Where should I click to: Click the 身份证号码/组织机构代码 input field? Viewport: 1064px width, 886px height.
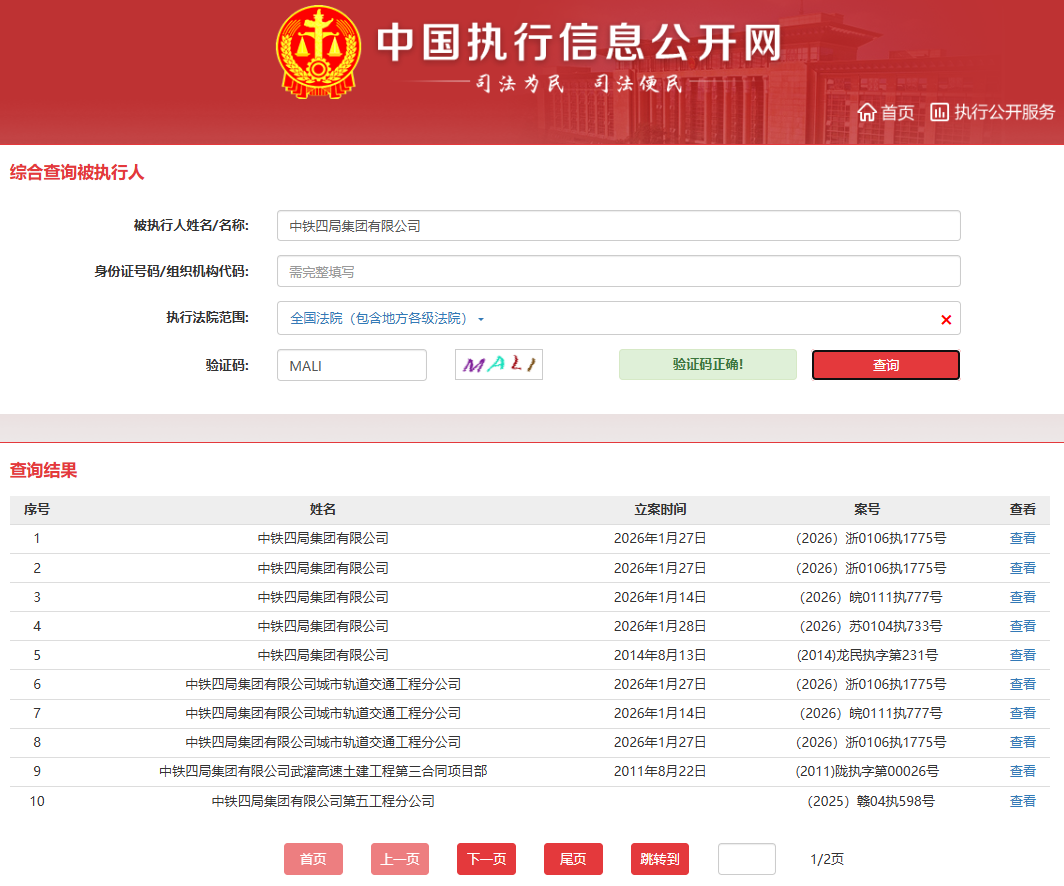[618, 271]
